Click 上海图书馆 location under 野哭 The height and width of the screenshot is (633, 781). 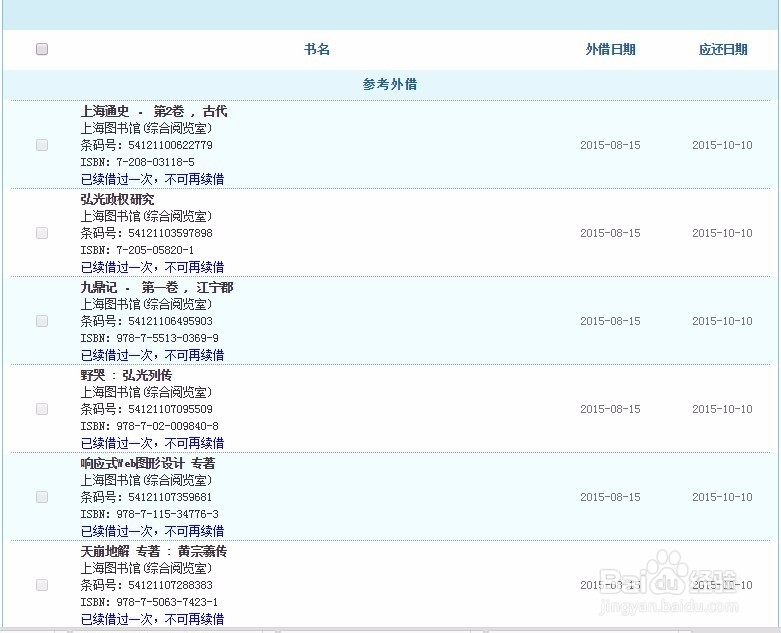click(146, 392)
